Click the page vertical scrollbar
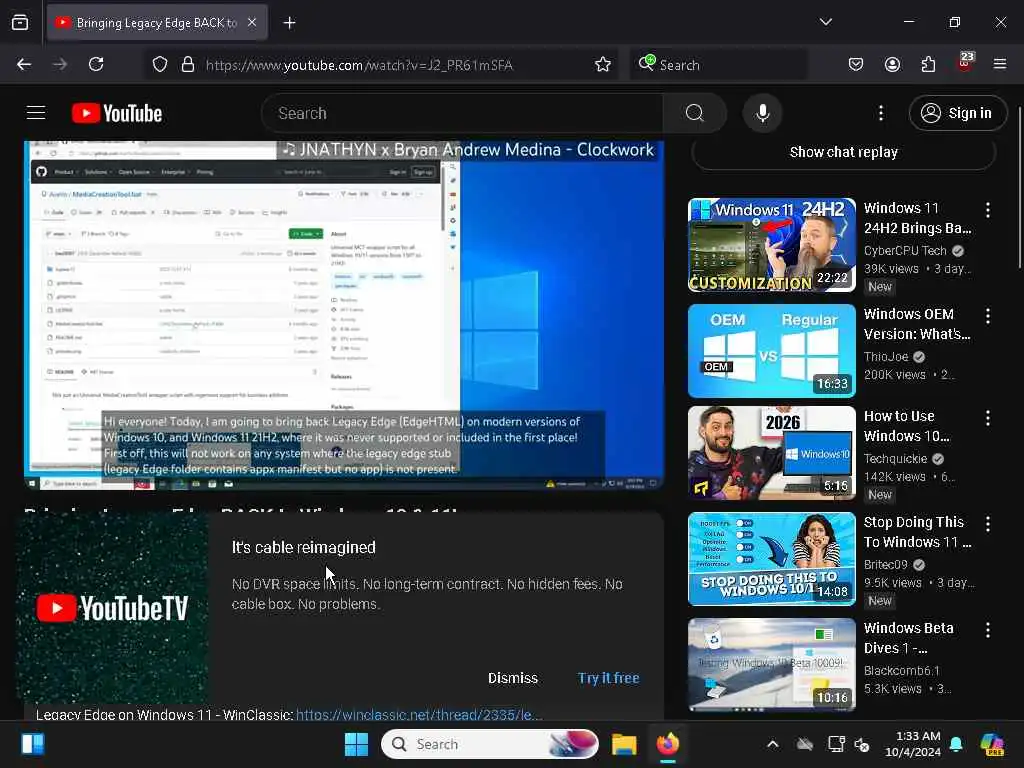 pos(1019,186)
